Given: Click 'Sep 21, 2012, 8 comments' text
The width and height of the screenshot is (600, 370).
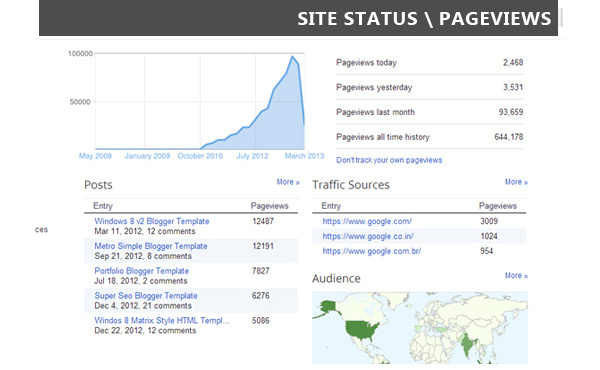Looking at the screenshot, I should click(x=143, y=256).
